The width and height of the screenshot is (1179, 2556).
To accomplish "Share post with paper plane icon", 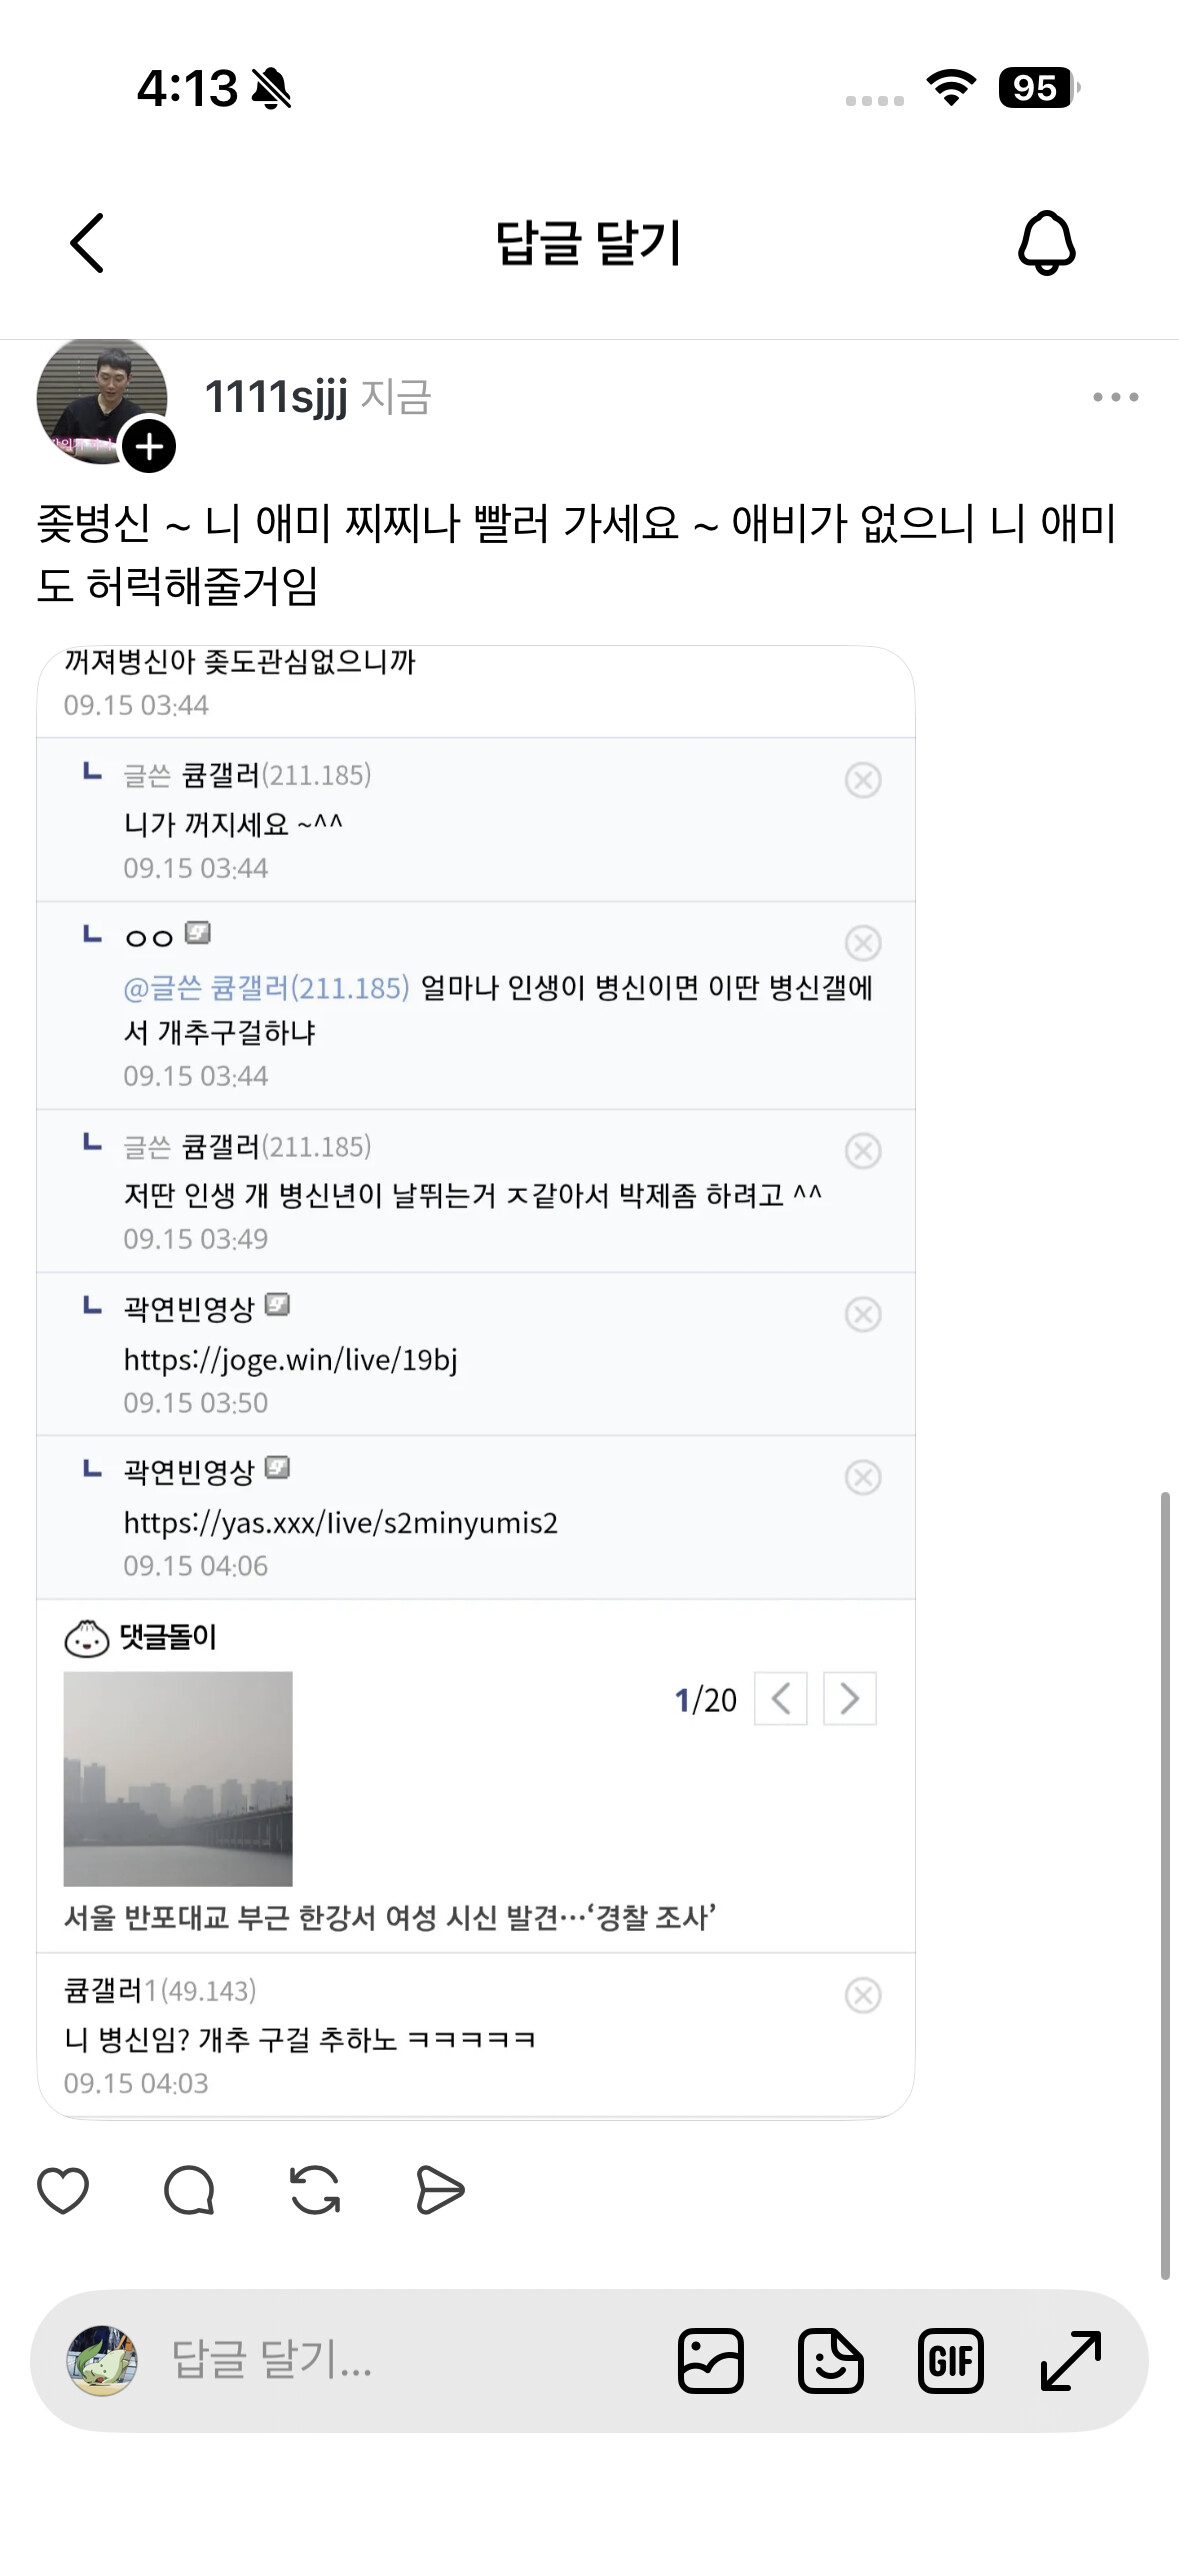I will [440, 2191].
